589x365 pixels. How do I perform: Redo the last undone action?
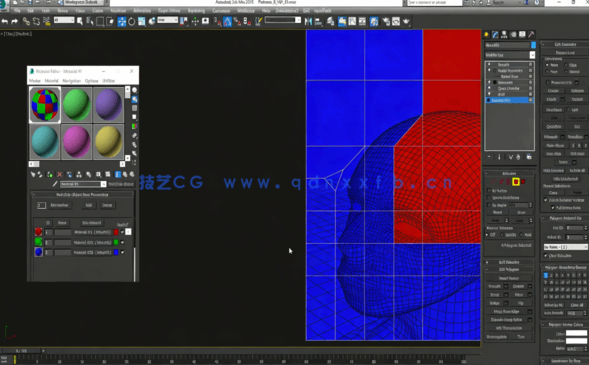click(14, 21)
